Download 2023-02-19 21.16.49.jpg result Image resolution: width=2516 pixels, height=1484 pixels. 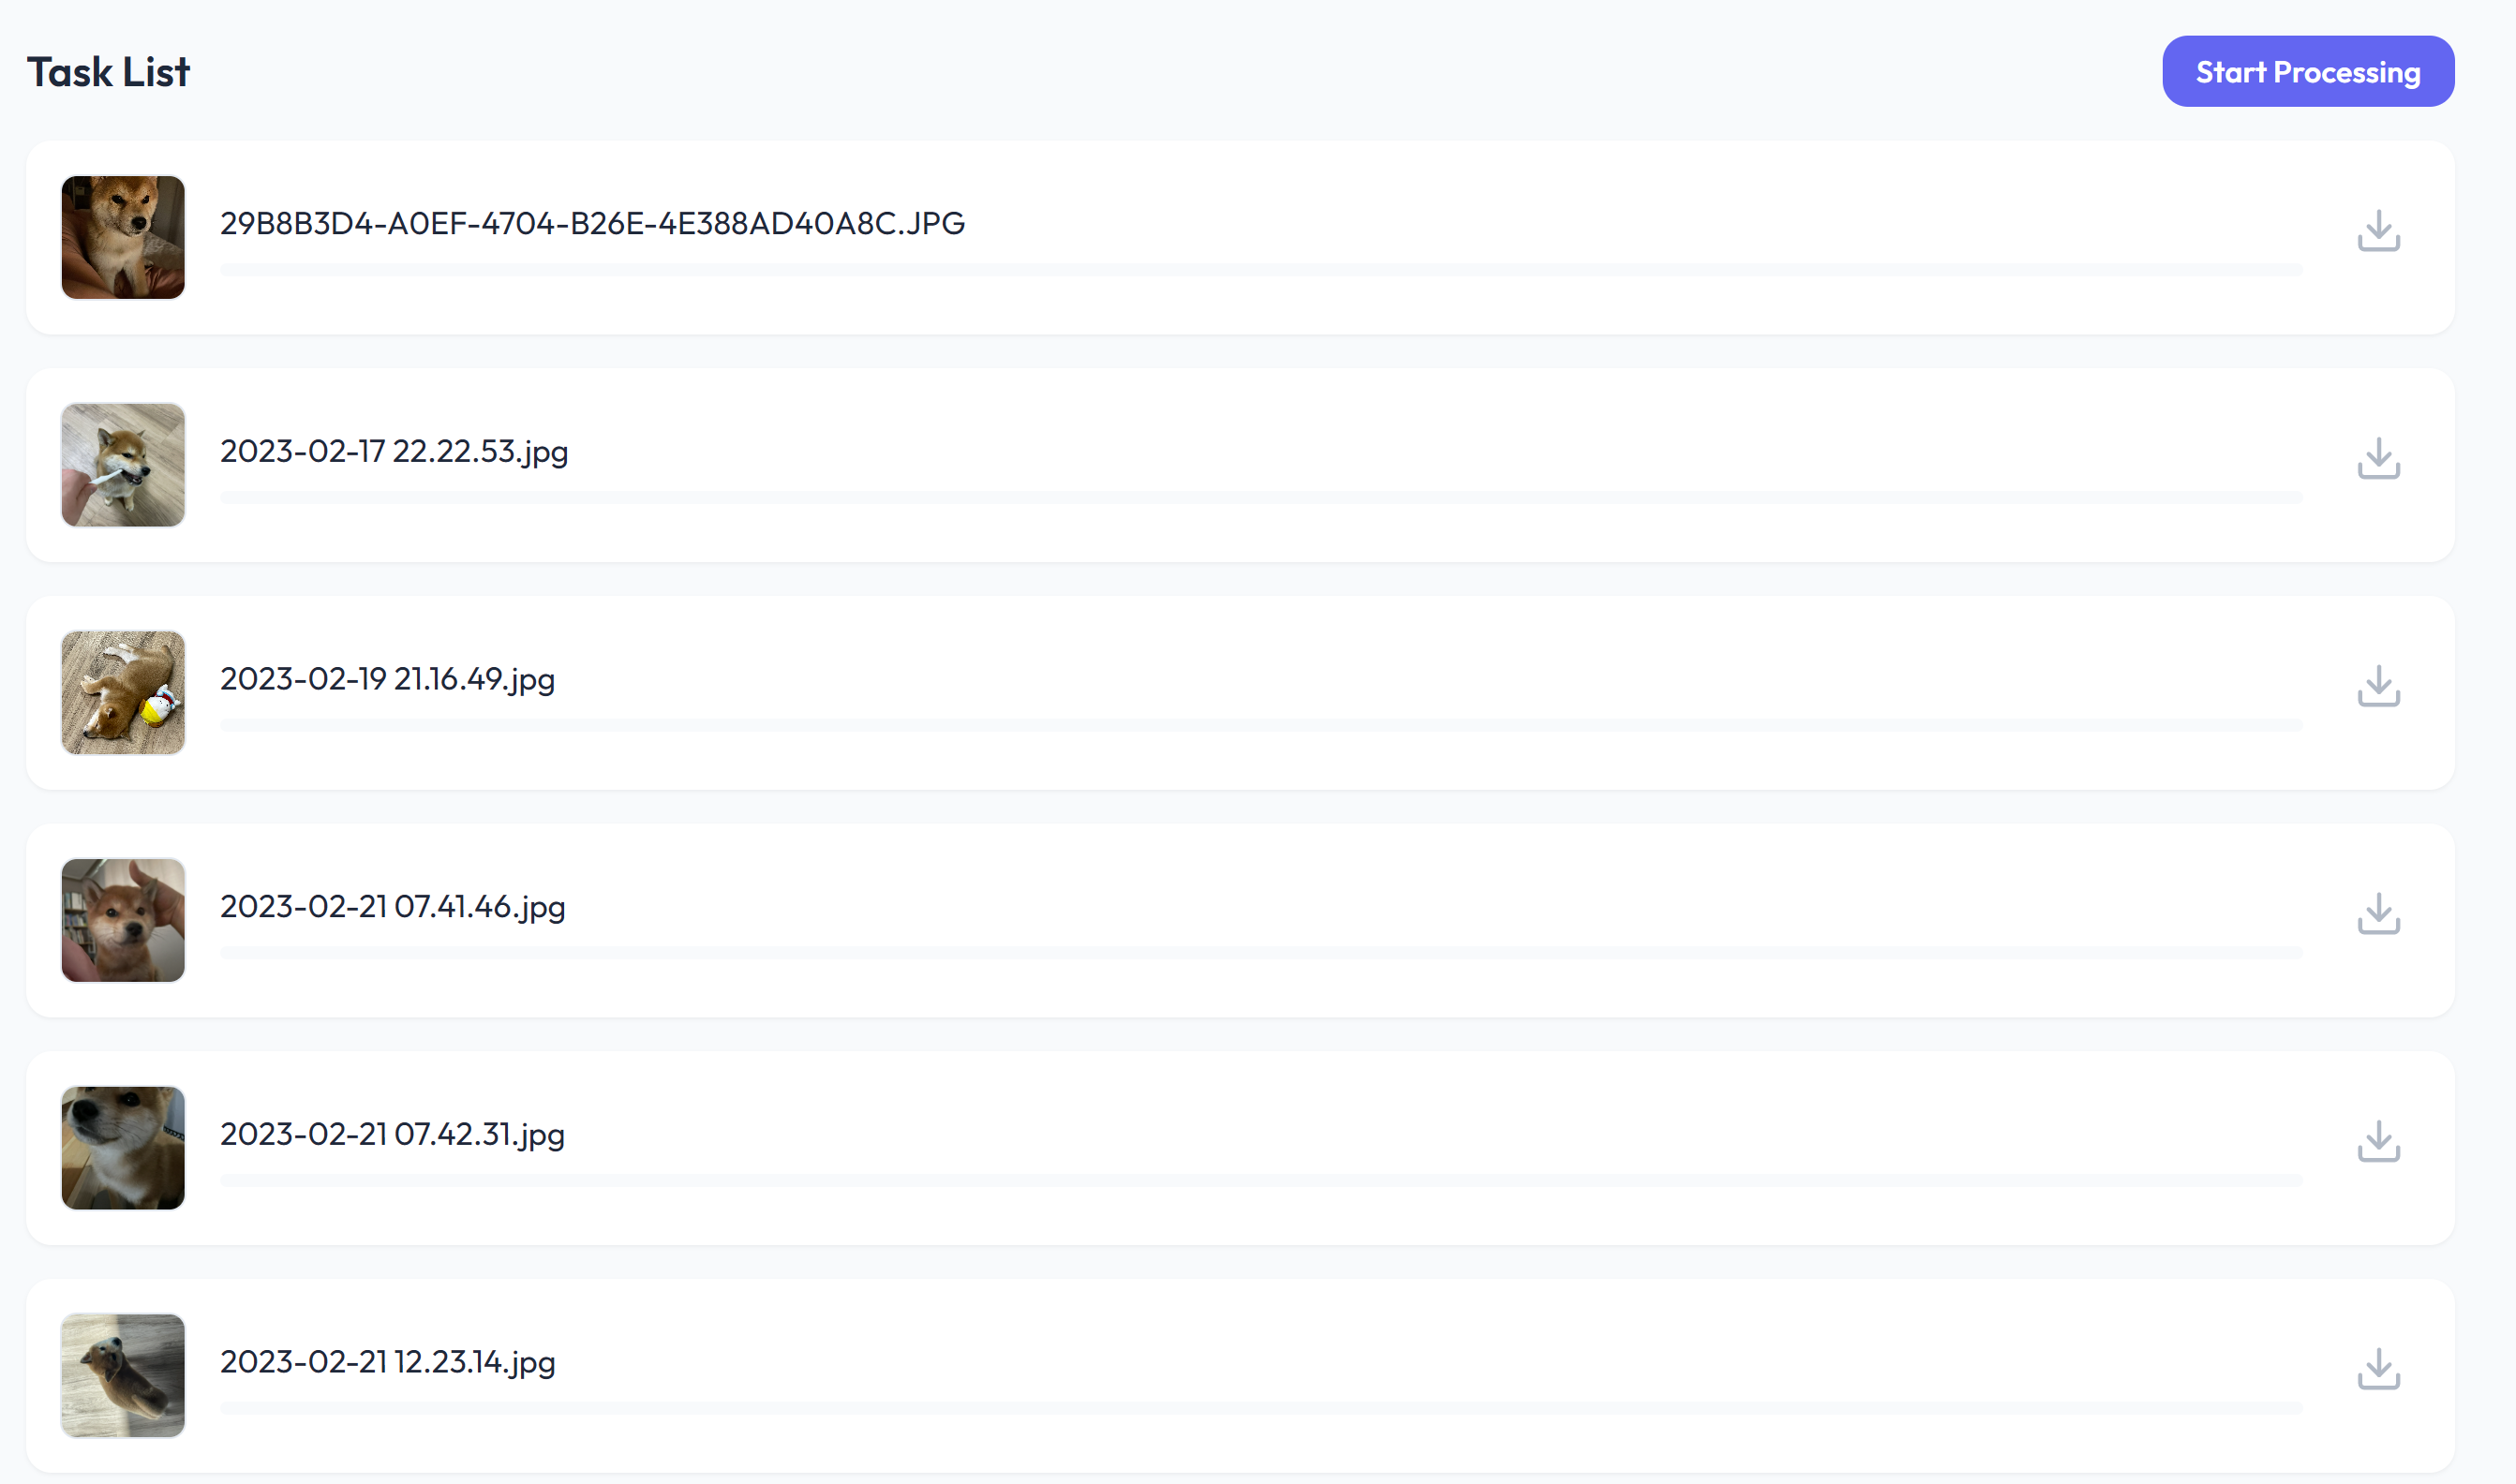click(x=2378, y=687)
